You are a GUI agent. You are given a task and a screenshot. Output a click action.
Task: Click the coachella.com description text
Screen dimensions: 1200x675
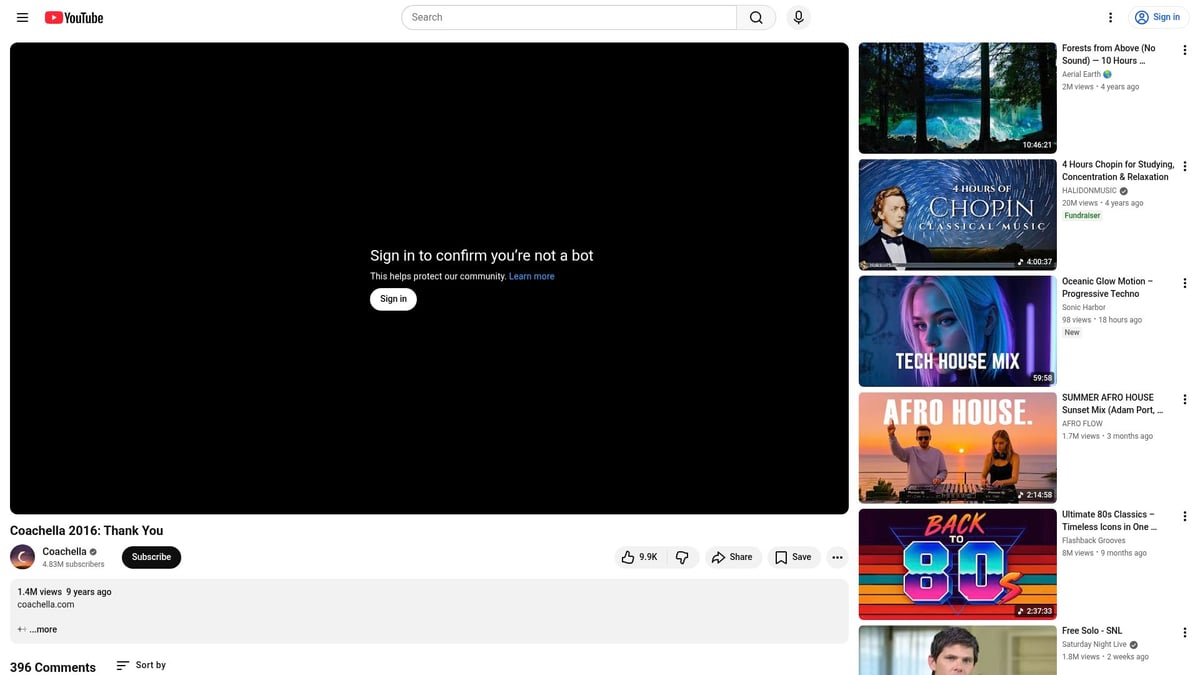tap(46, 604)
